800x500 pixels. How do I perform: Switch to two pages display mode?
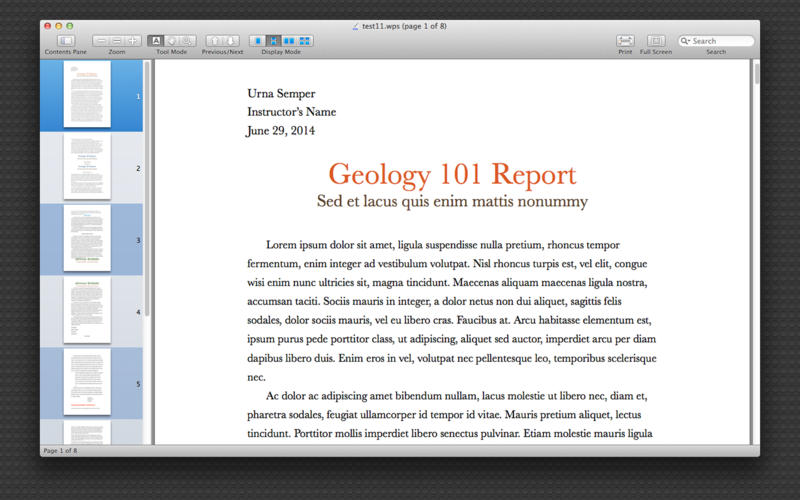289,40
